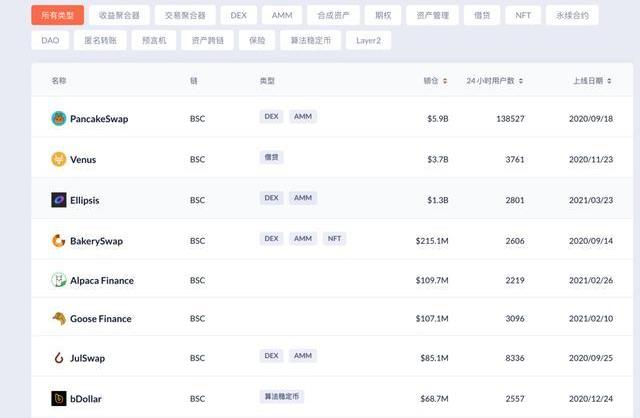Open the JulSwap project name link

click(x=88, y=358)
